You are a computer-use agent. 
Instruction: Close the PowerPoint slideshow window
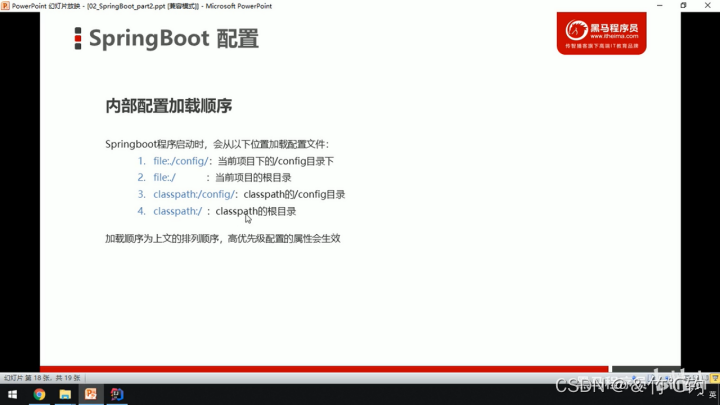708,6
